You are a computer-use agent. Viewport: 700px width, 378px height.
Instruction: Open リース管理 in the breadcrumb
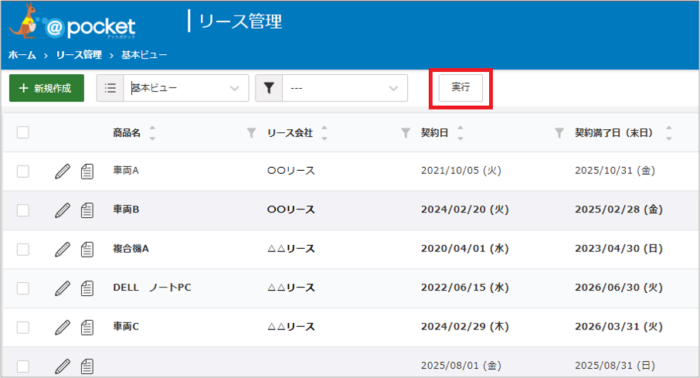tap(79, 55)
